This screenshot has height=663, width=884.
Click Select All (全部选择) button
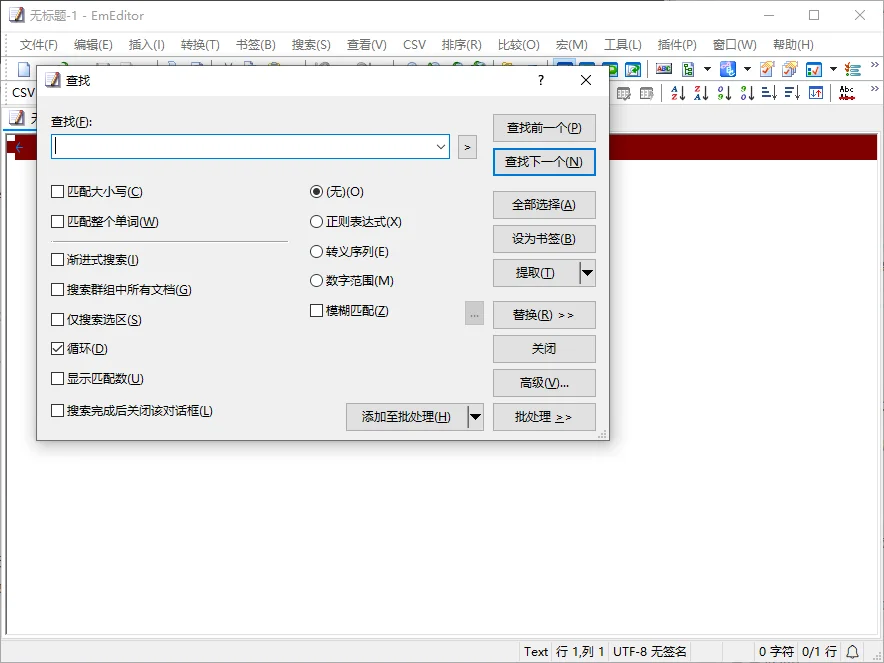pos(544,205)
